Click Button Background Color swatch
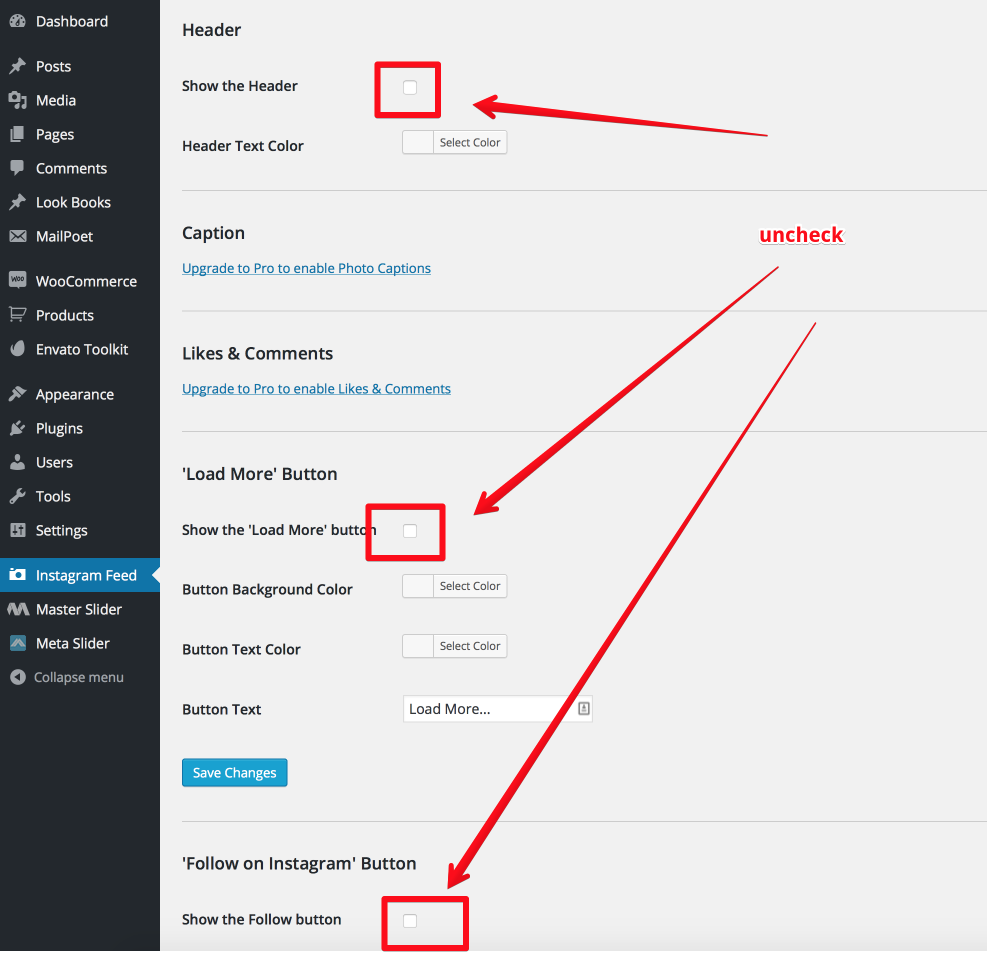 pyautogui.click(x=418, y=586)
